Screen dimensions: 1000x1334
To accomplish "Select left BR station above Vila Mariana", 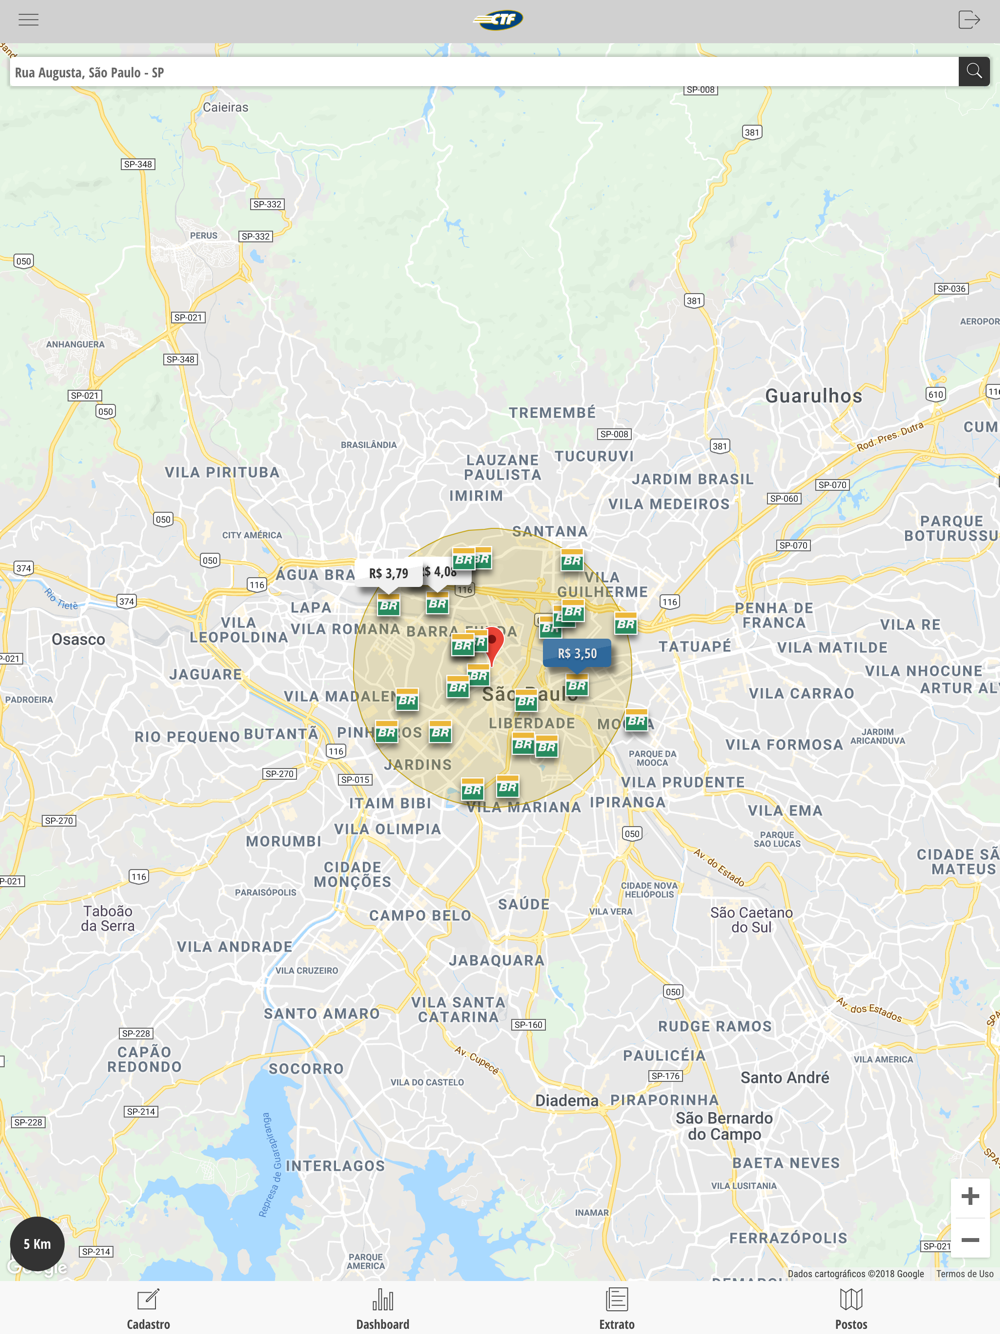I will 472,789.
